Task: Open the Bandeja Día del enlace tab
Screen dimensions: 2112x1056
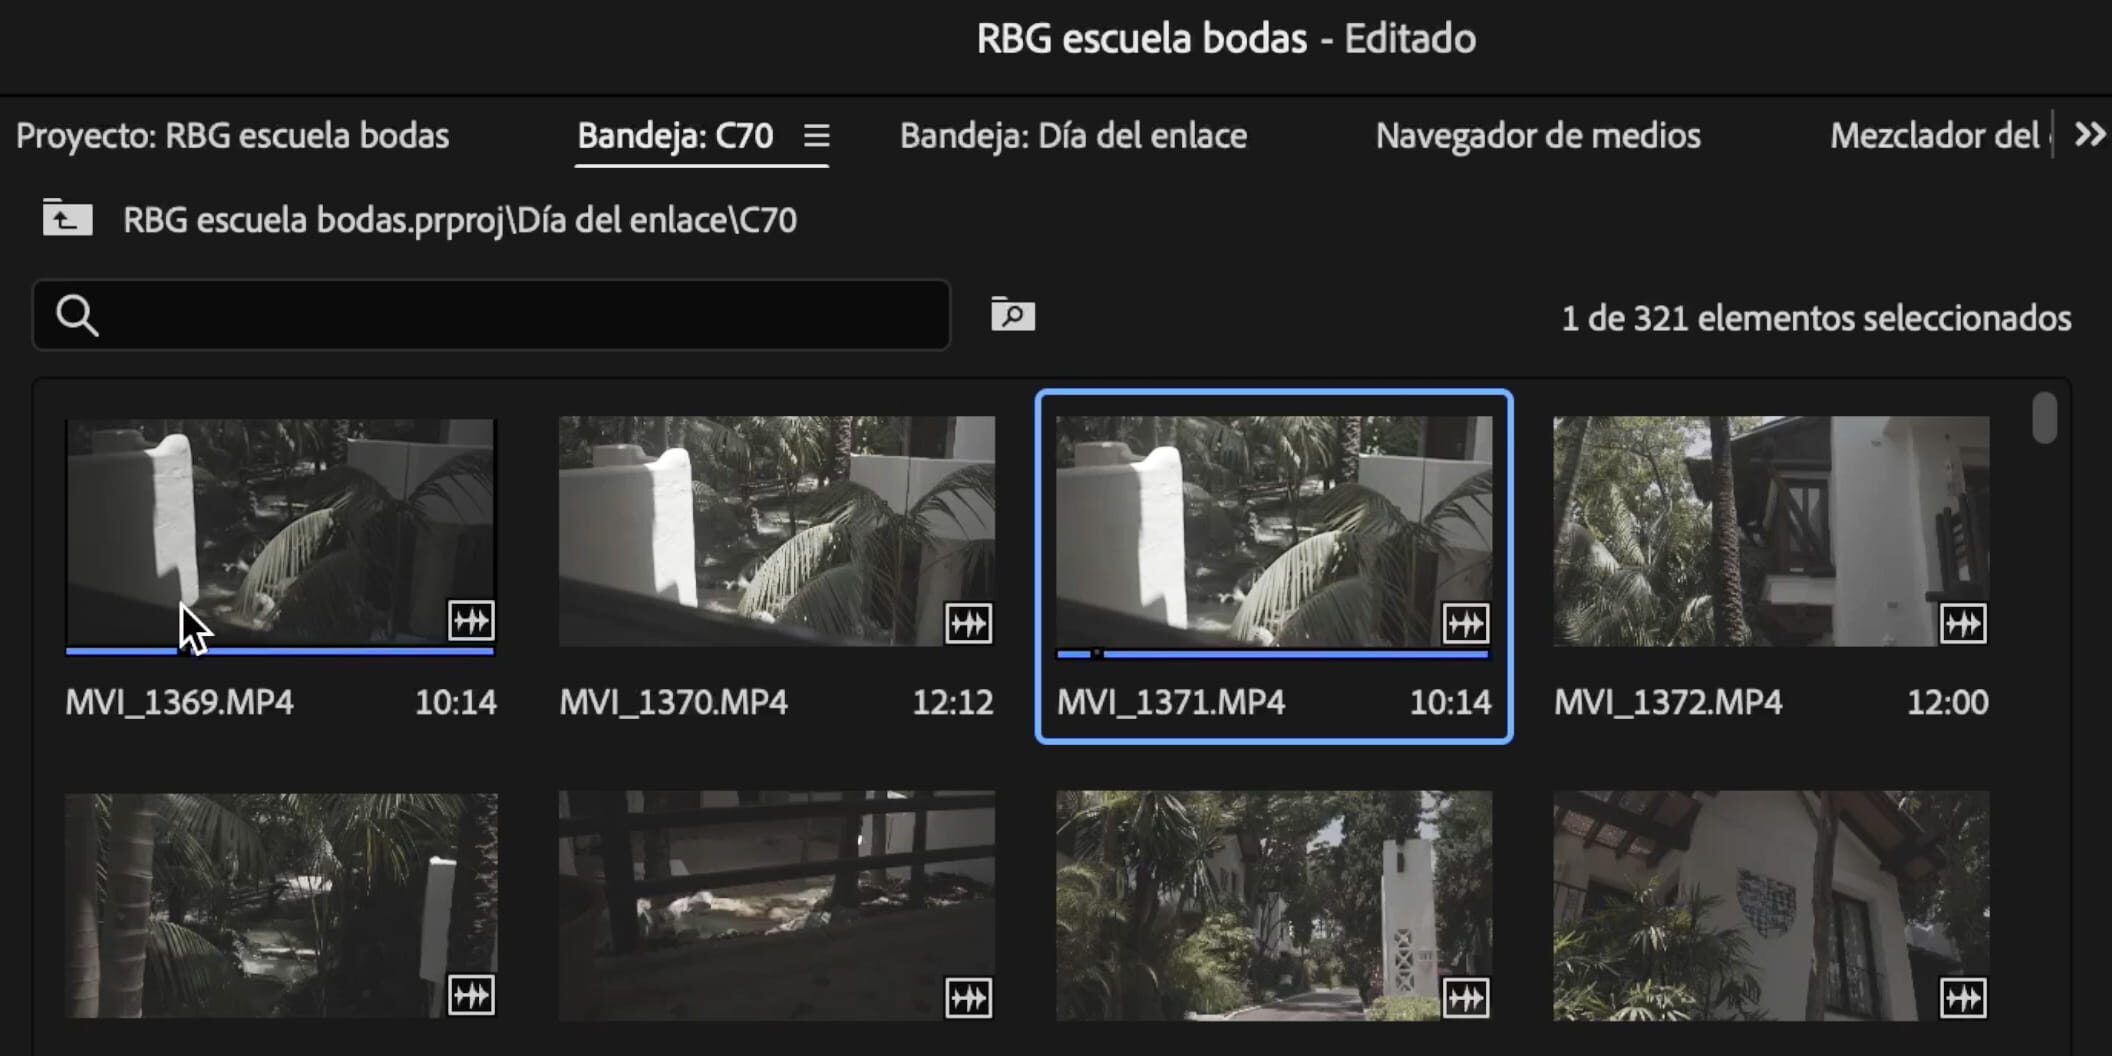Action: pos(1072,136)
